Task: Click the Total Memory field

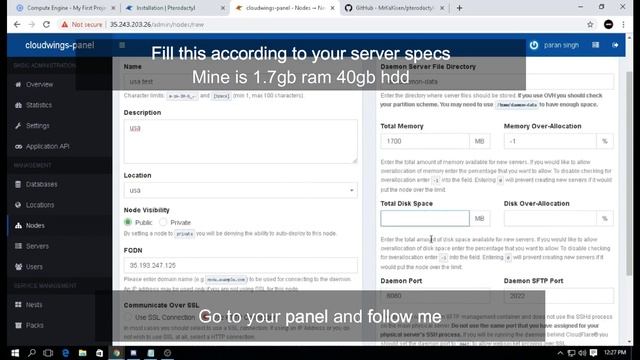Action: (425, 141)
